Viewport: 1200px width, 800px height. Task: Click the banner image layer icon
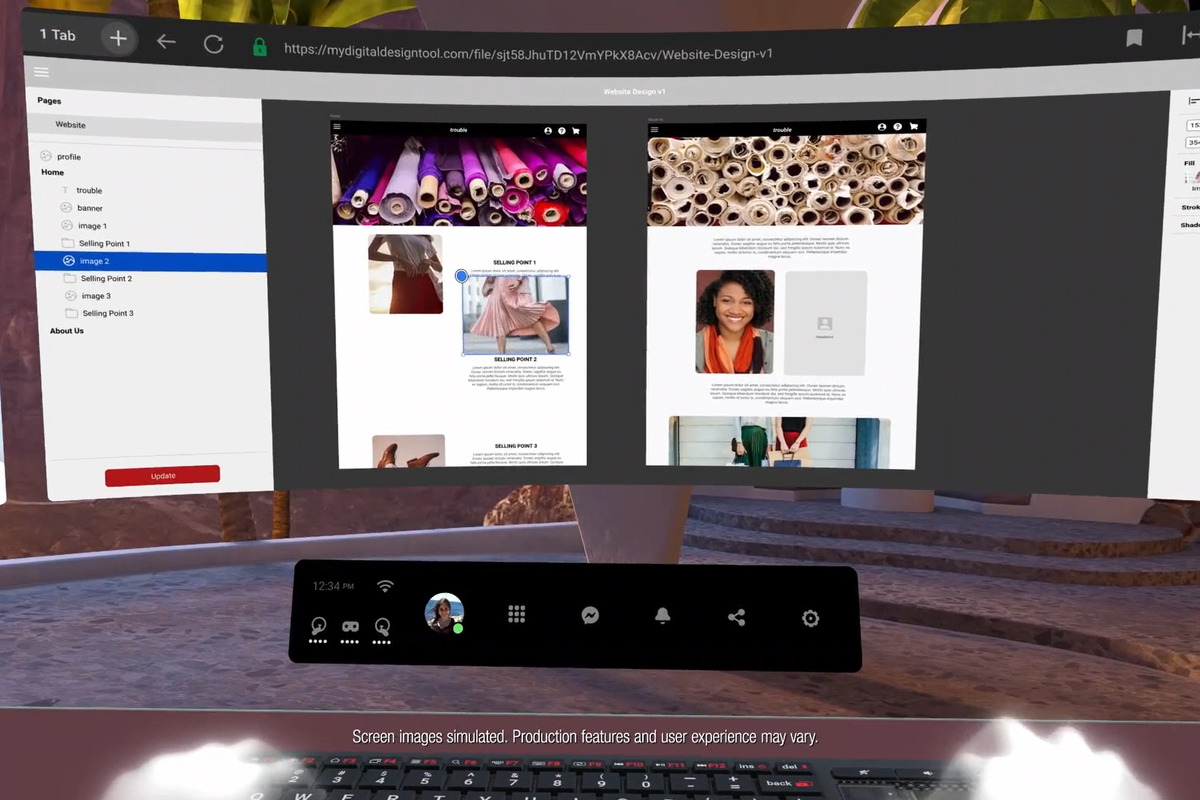pyautogui.click(x=66, y=208)
